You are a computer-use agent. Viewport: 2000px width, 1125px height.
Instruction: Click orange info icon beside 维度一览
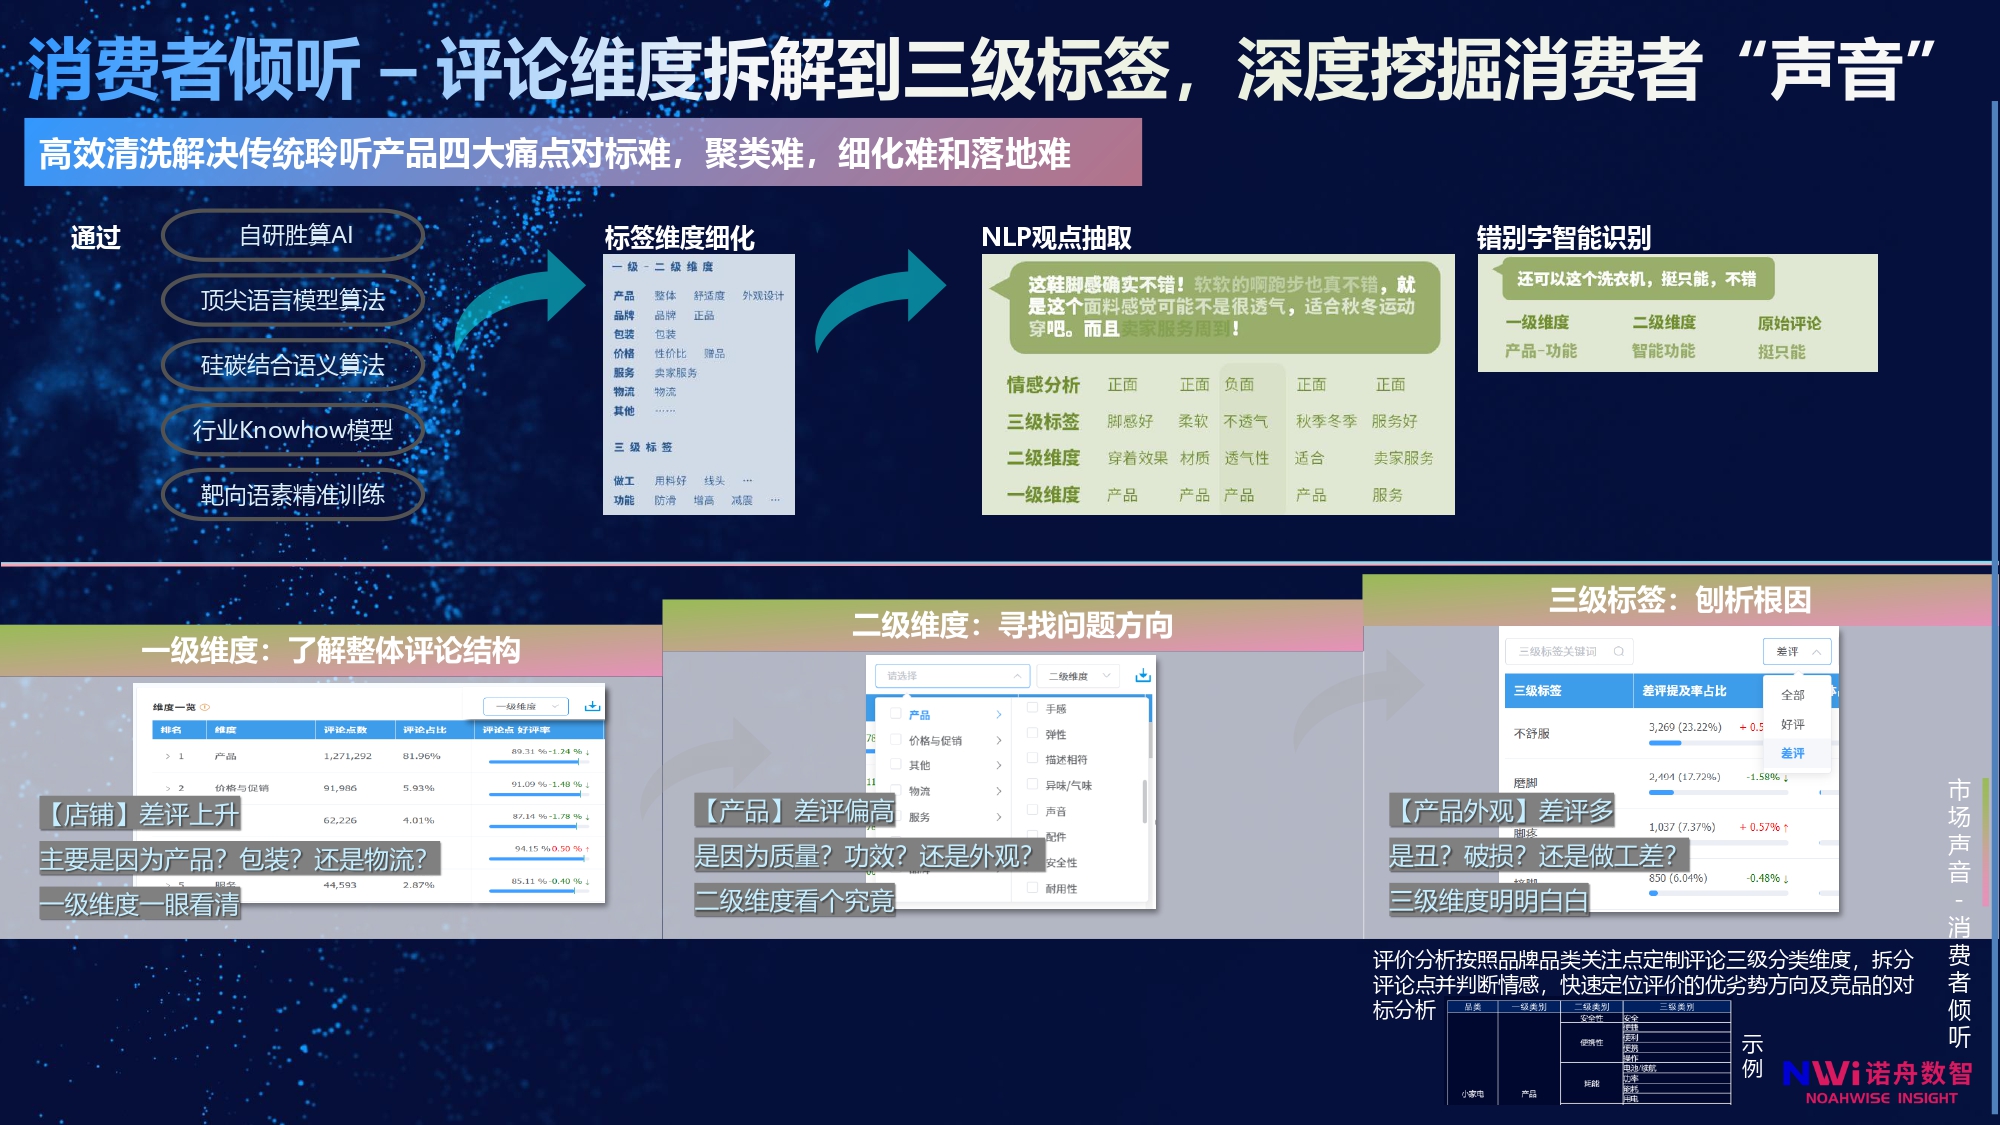(205, 707)
